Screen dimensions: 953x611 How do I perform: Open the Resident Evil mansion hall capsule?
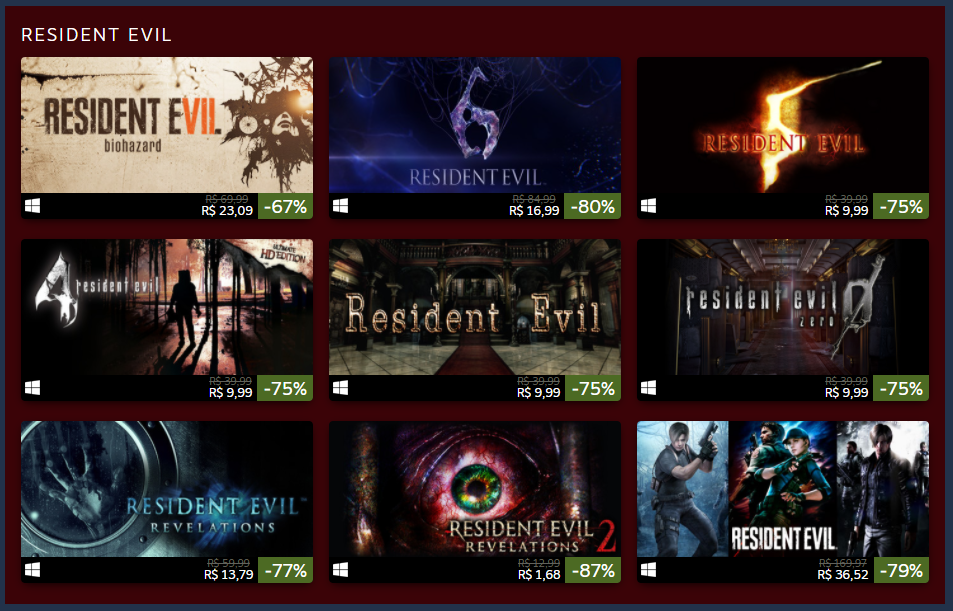[x=475, y=307]
